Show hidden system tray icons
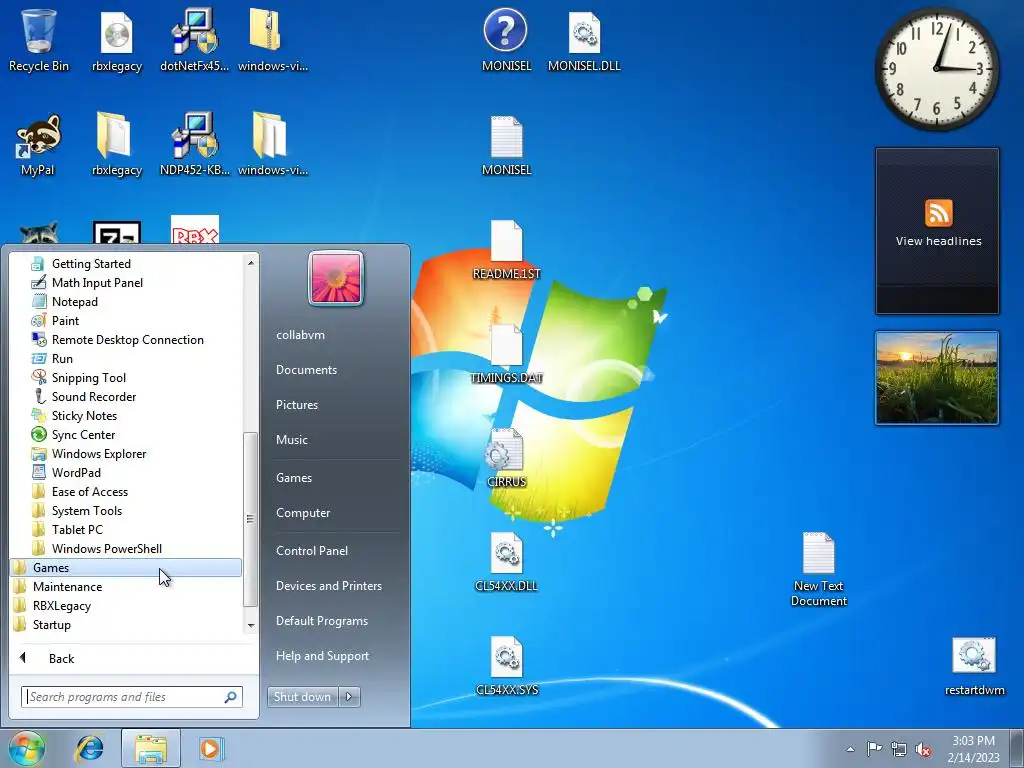Image resolution: width=1024 pixels, height=768 pixels. coord(850,749)
